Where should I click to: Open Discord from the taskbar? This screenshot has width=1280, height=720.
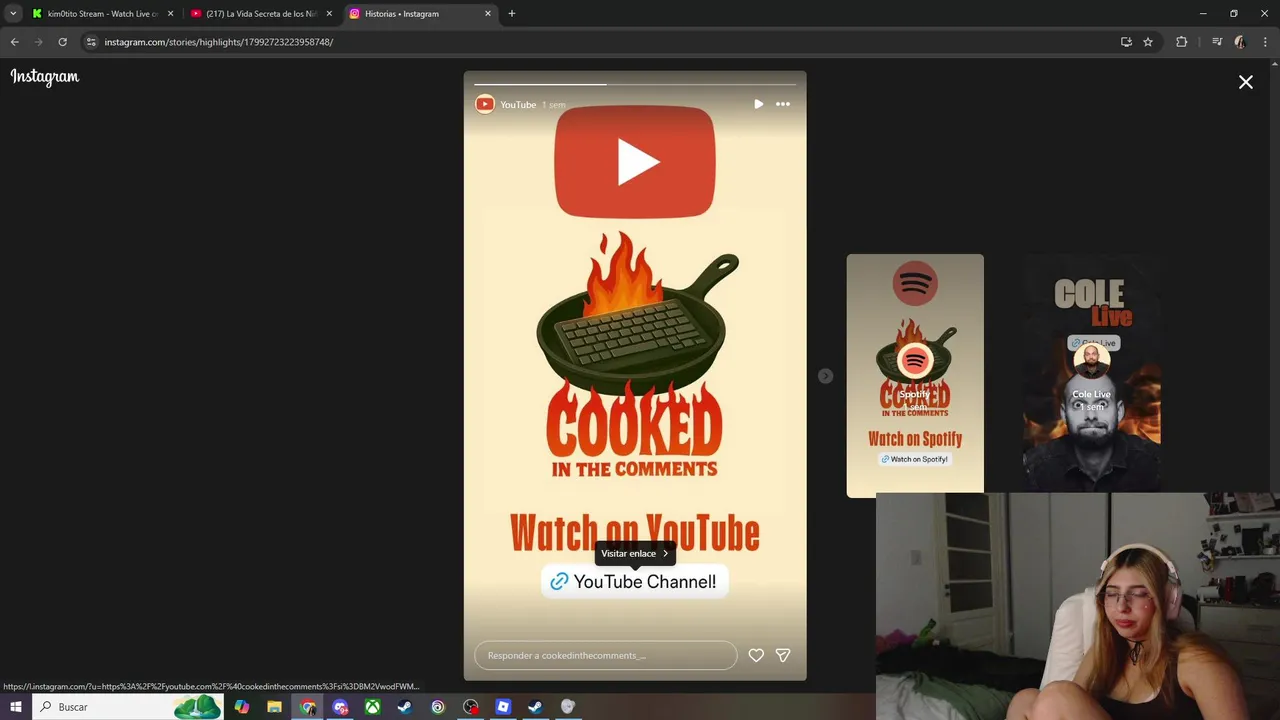[x=340, y=707]
